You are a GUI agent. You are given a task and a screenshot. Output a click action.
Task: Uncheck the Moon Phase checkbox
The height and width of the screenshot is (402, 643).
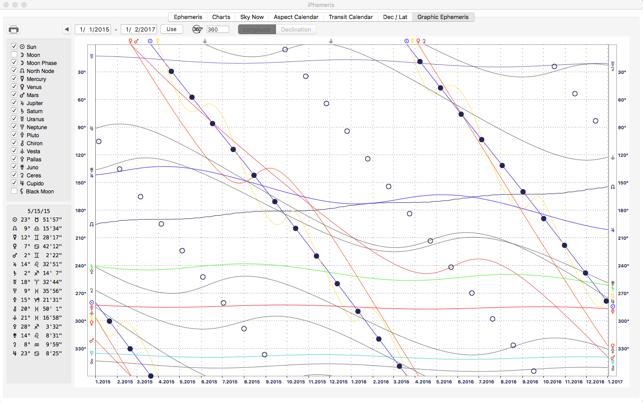pos(14,63)
